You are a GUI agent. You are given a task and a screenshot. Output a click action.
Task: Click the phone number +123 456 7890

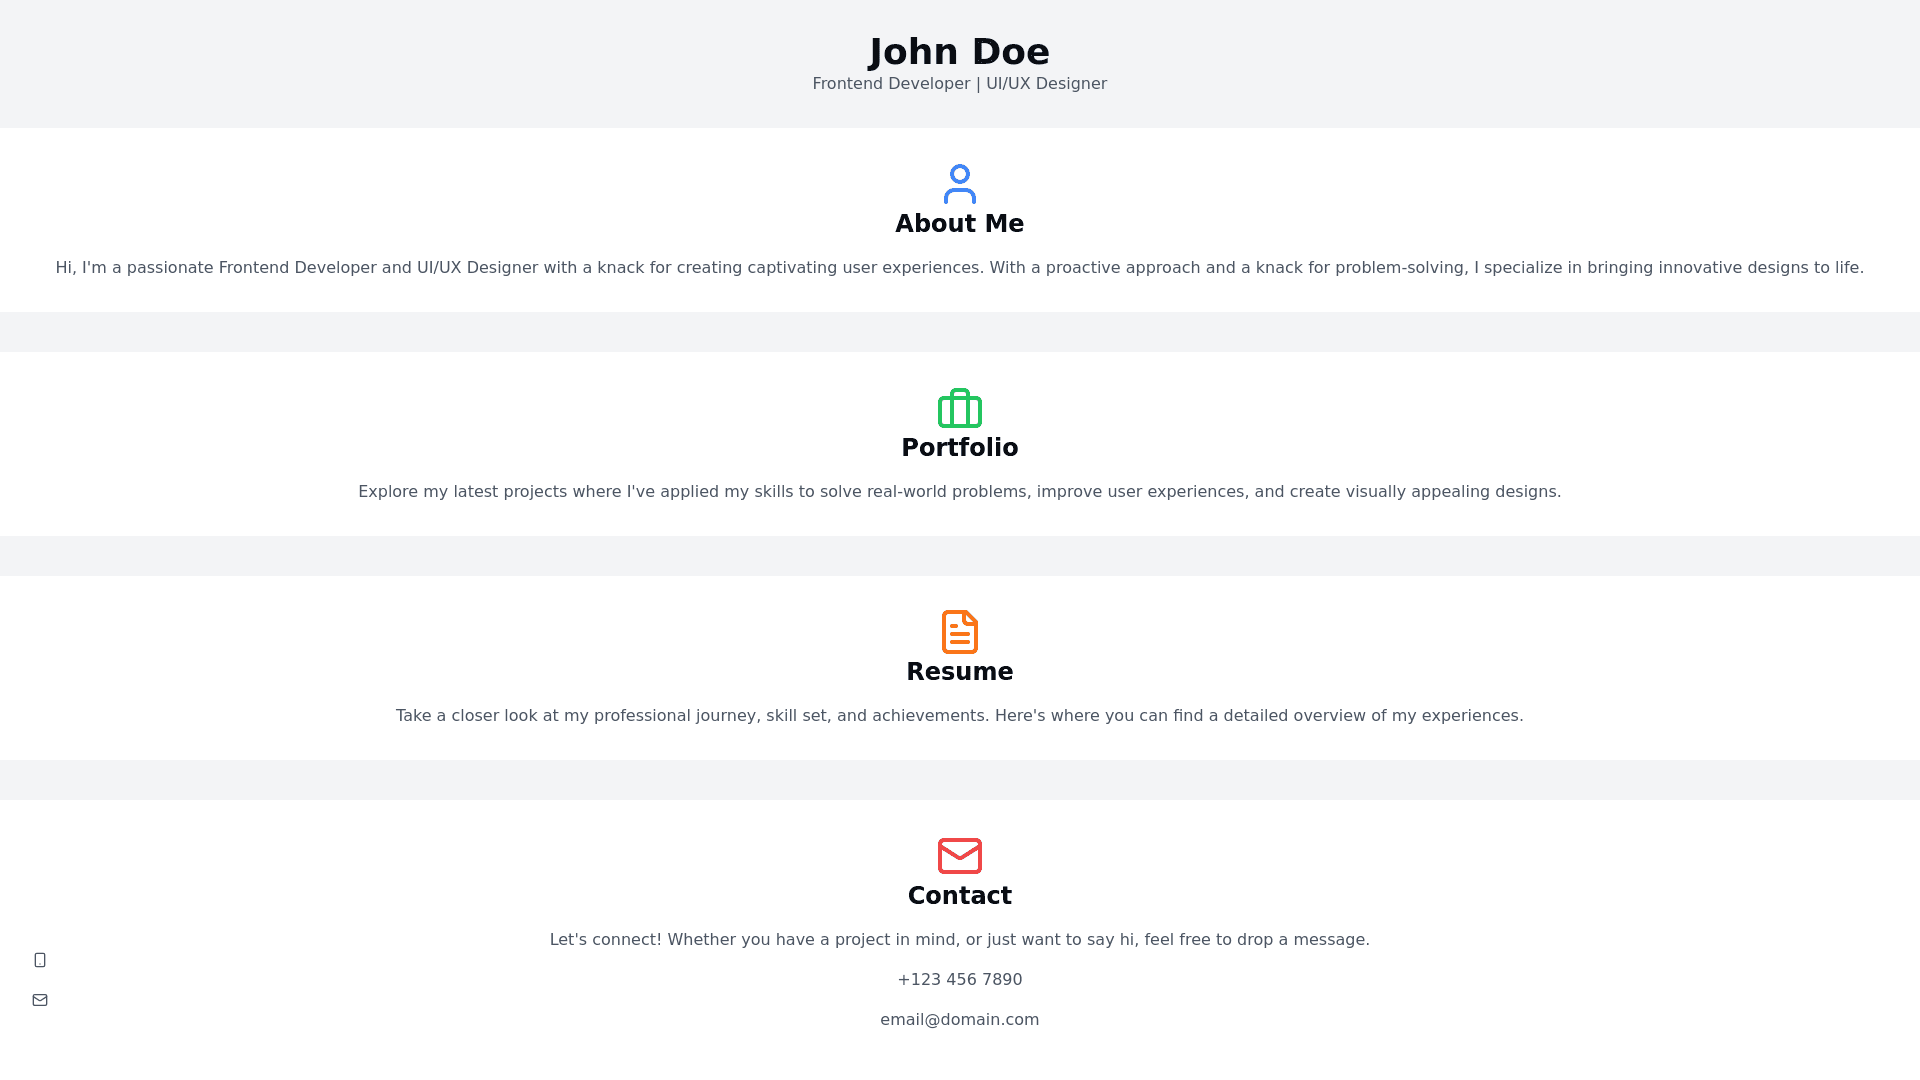pos(959,980)
